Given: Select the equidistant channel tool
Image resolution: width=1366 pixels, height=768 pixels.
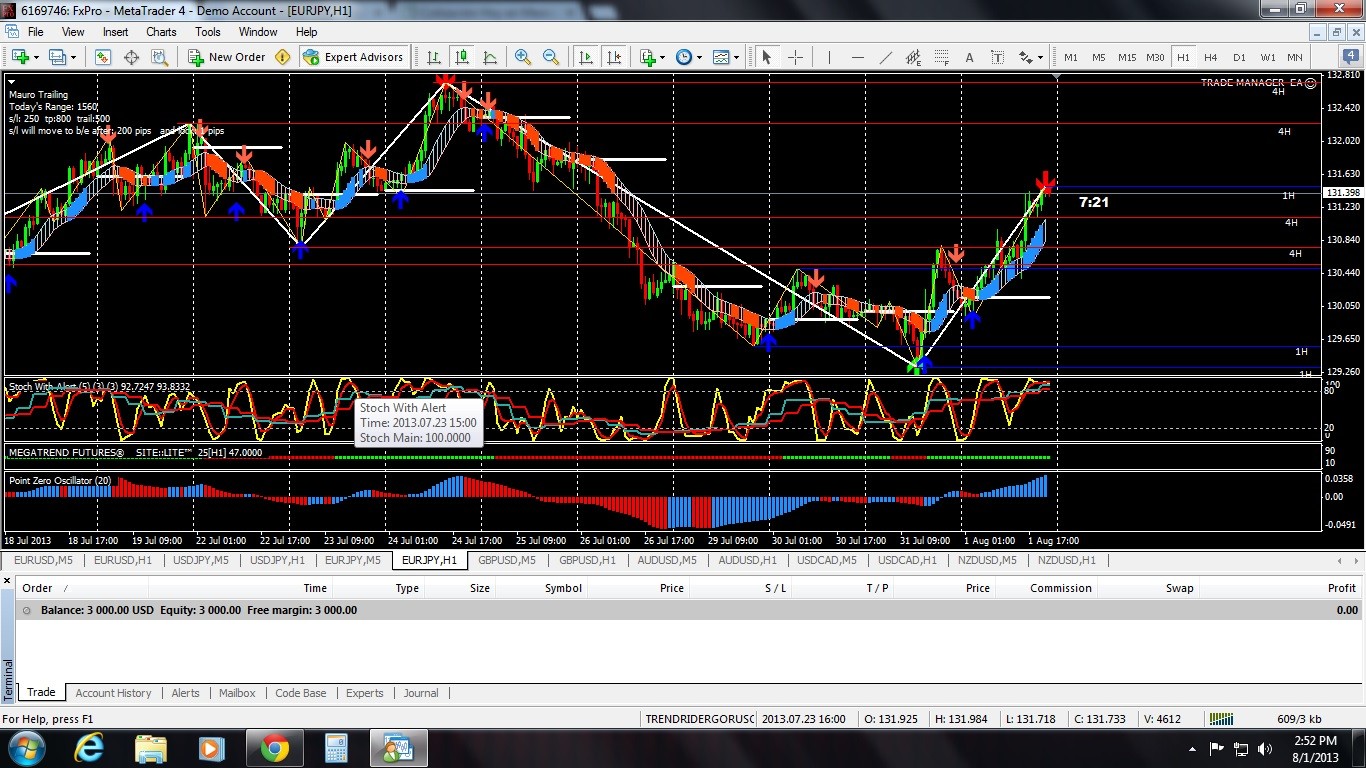Looking at the screenshot, I should pyautogui.click(x=913, y=57).
